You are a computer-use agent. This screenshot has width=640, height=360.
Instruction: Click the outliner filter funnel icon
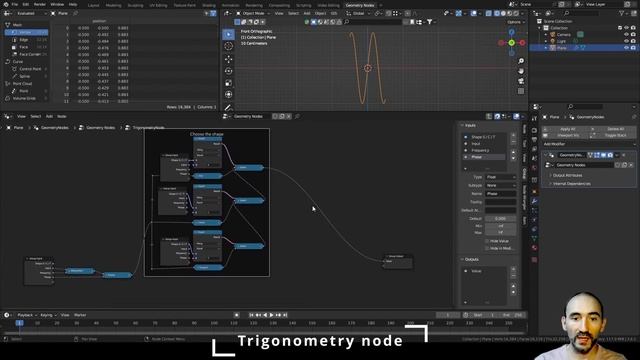coord(622,13)
